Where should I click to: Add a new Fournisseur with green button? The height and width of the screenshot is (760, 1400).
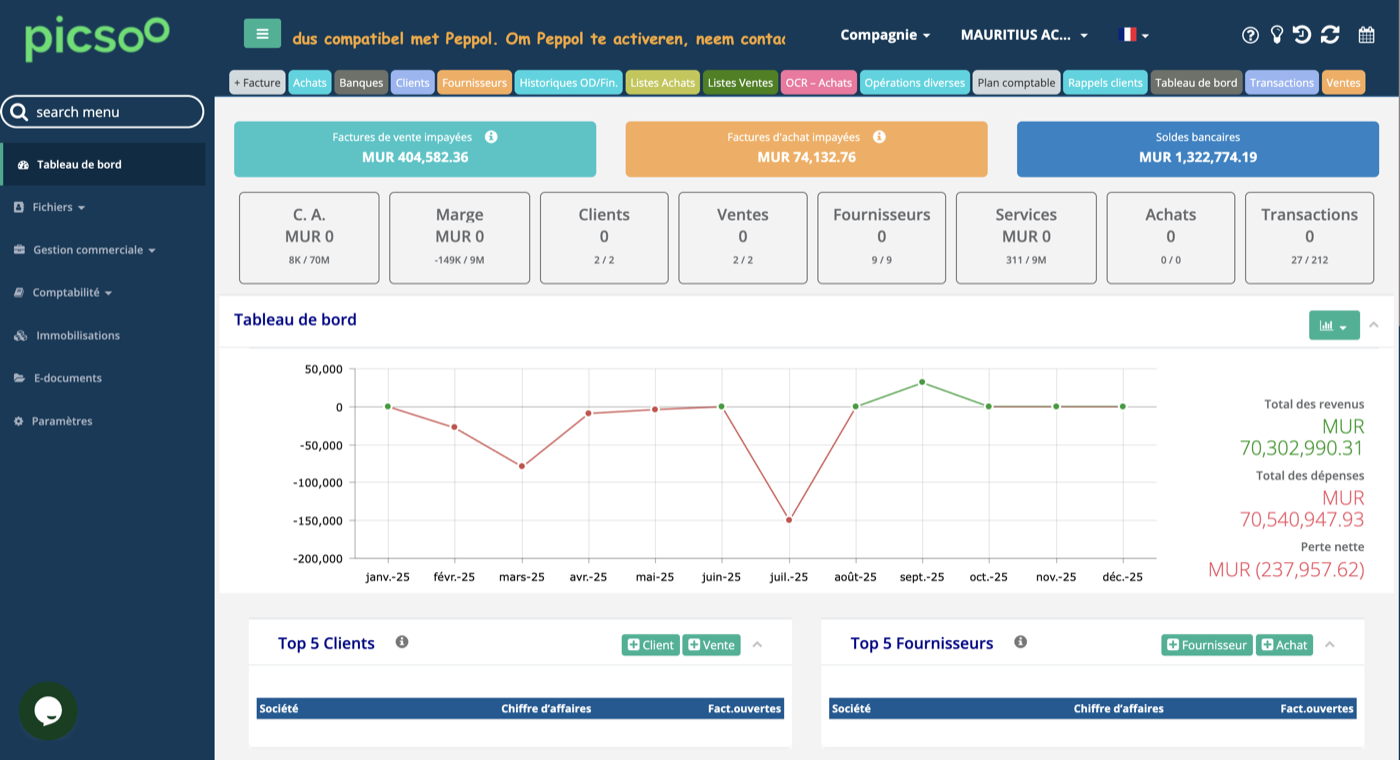click(x=1207, y=645)
